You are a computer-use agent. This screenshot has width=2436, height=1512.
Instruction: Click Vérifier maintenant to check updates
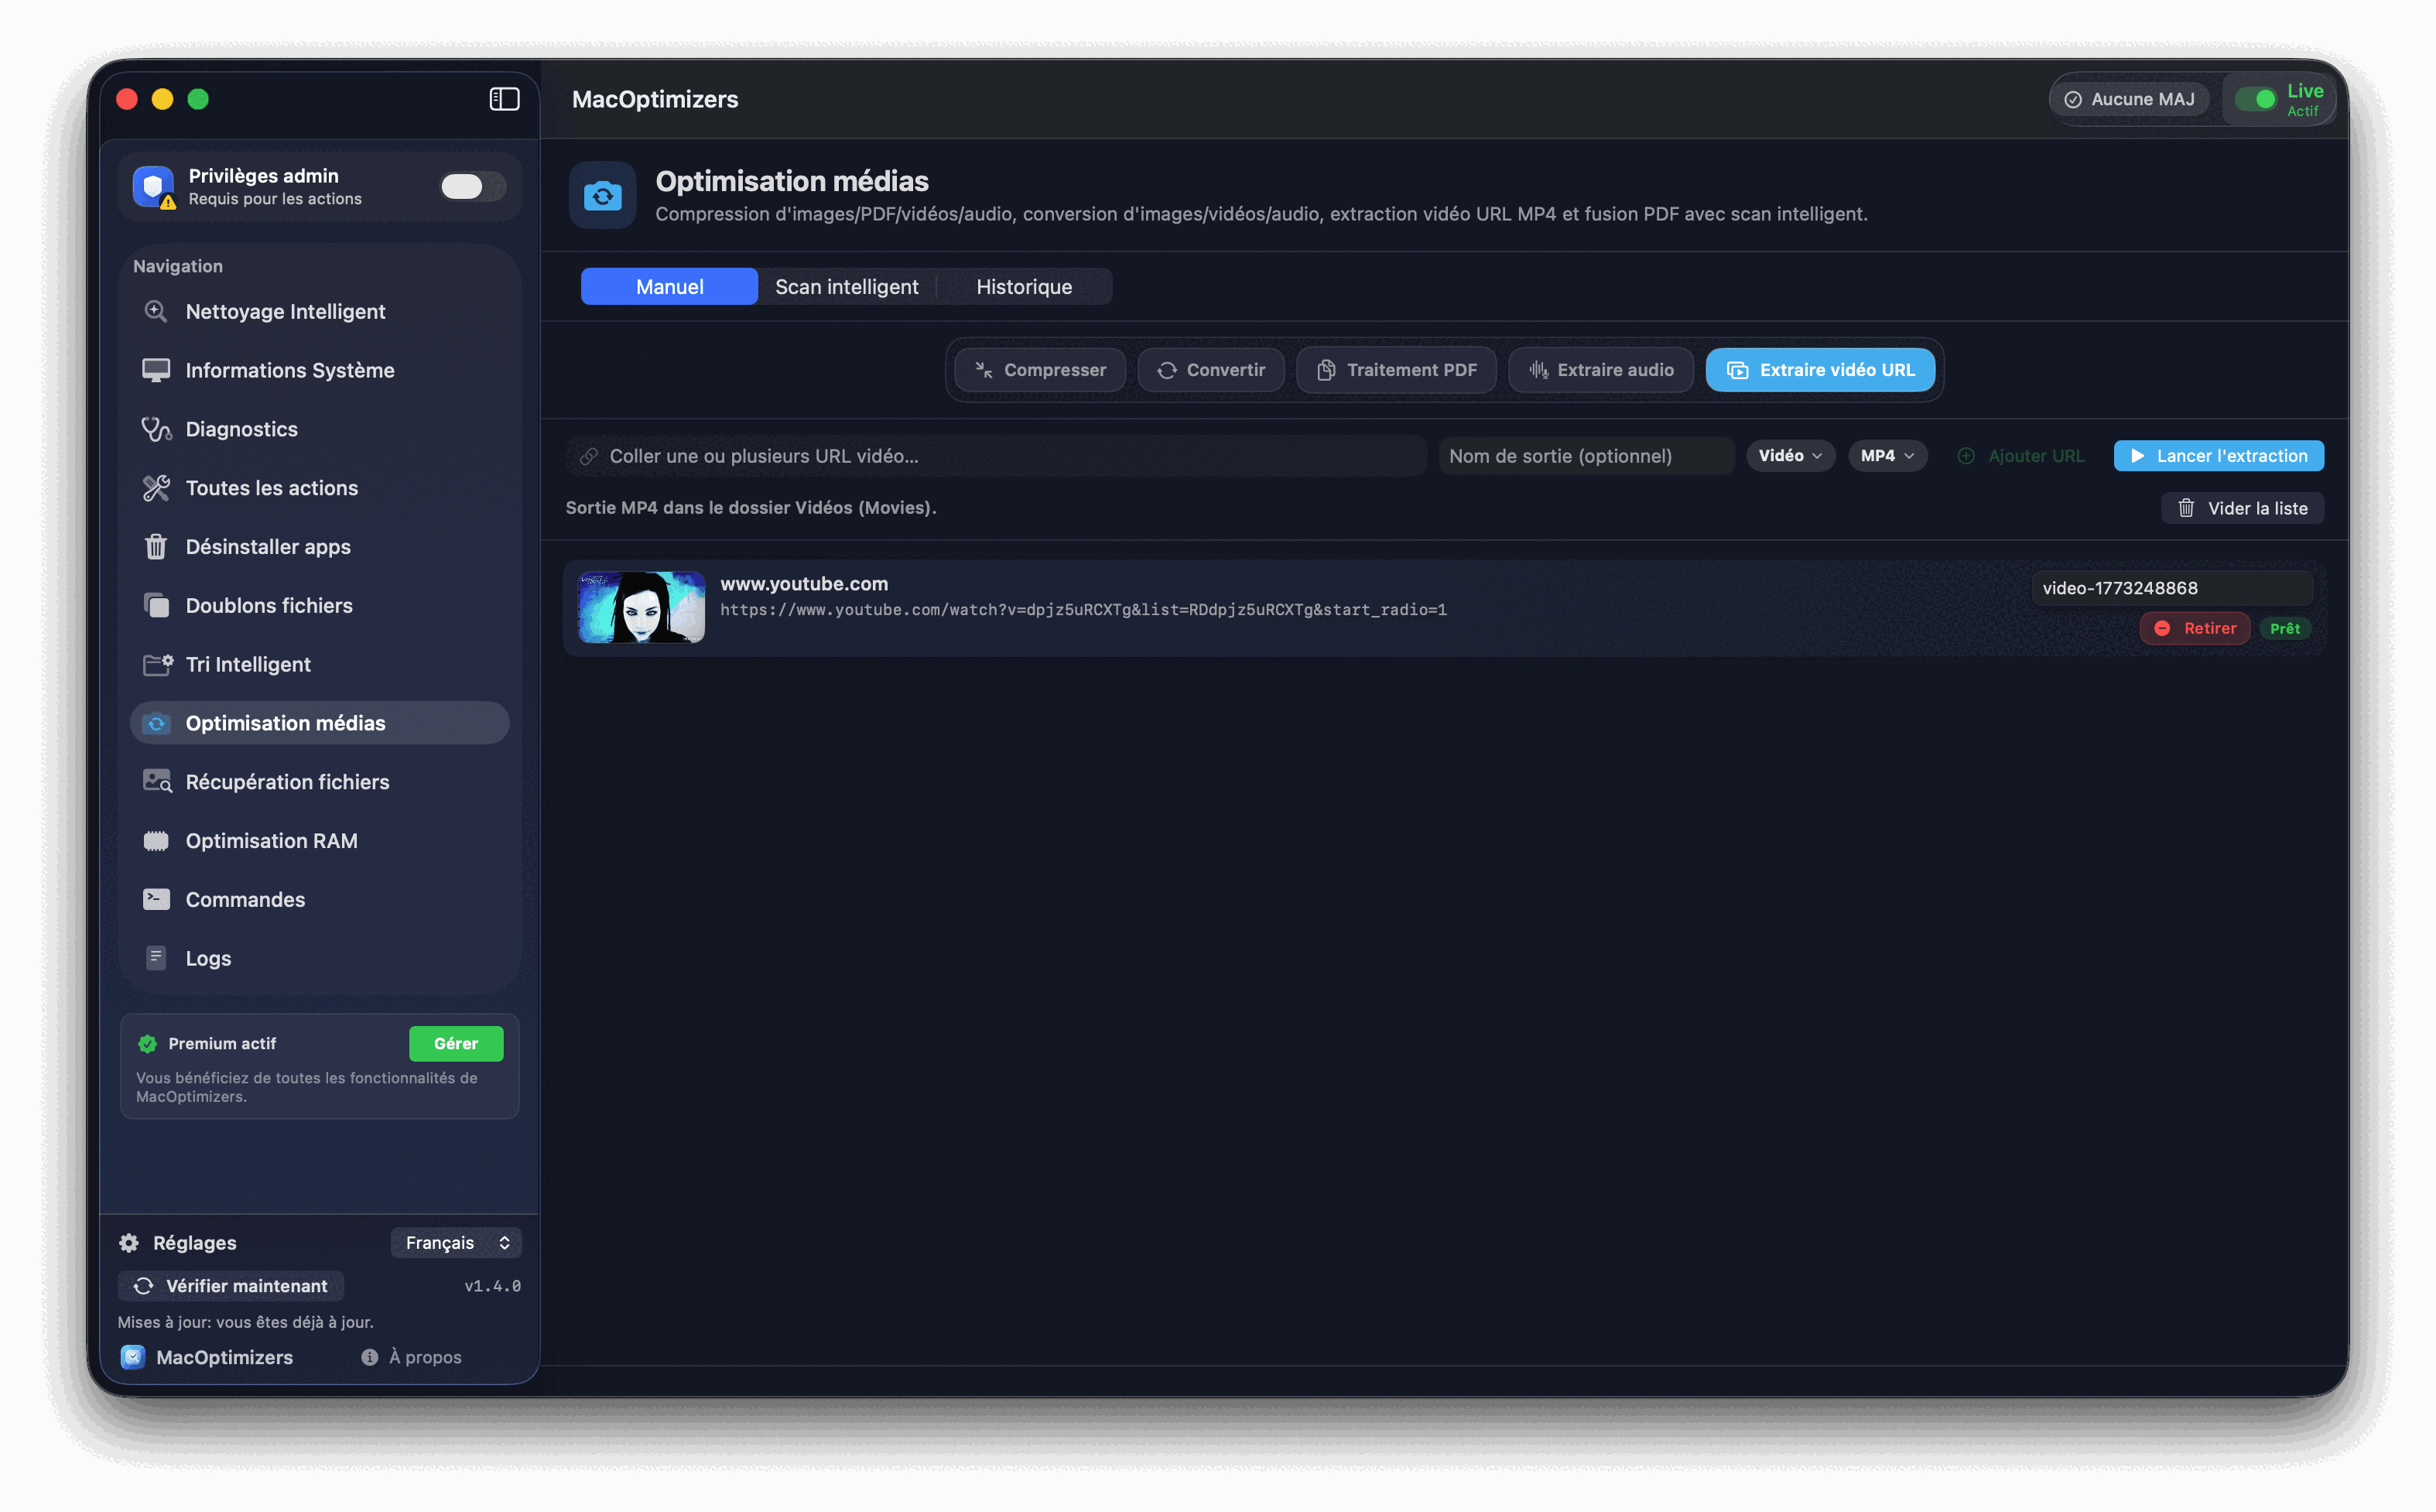[231, 1285]
